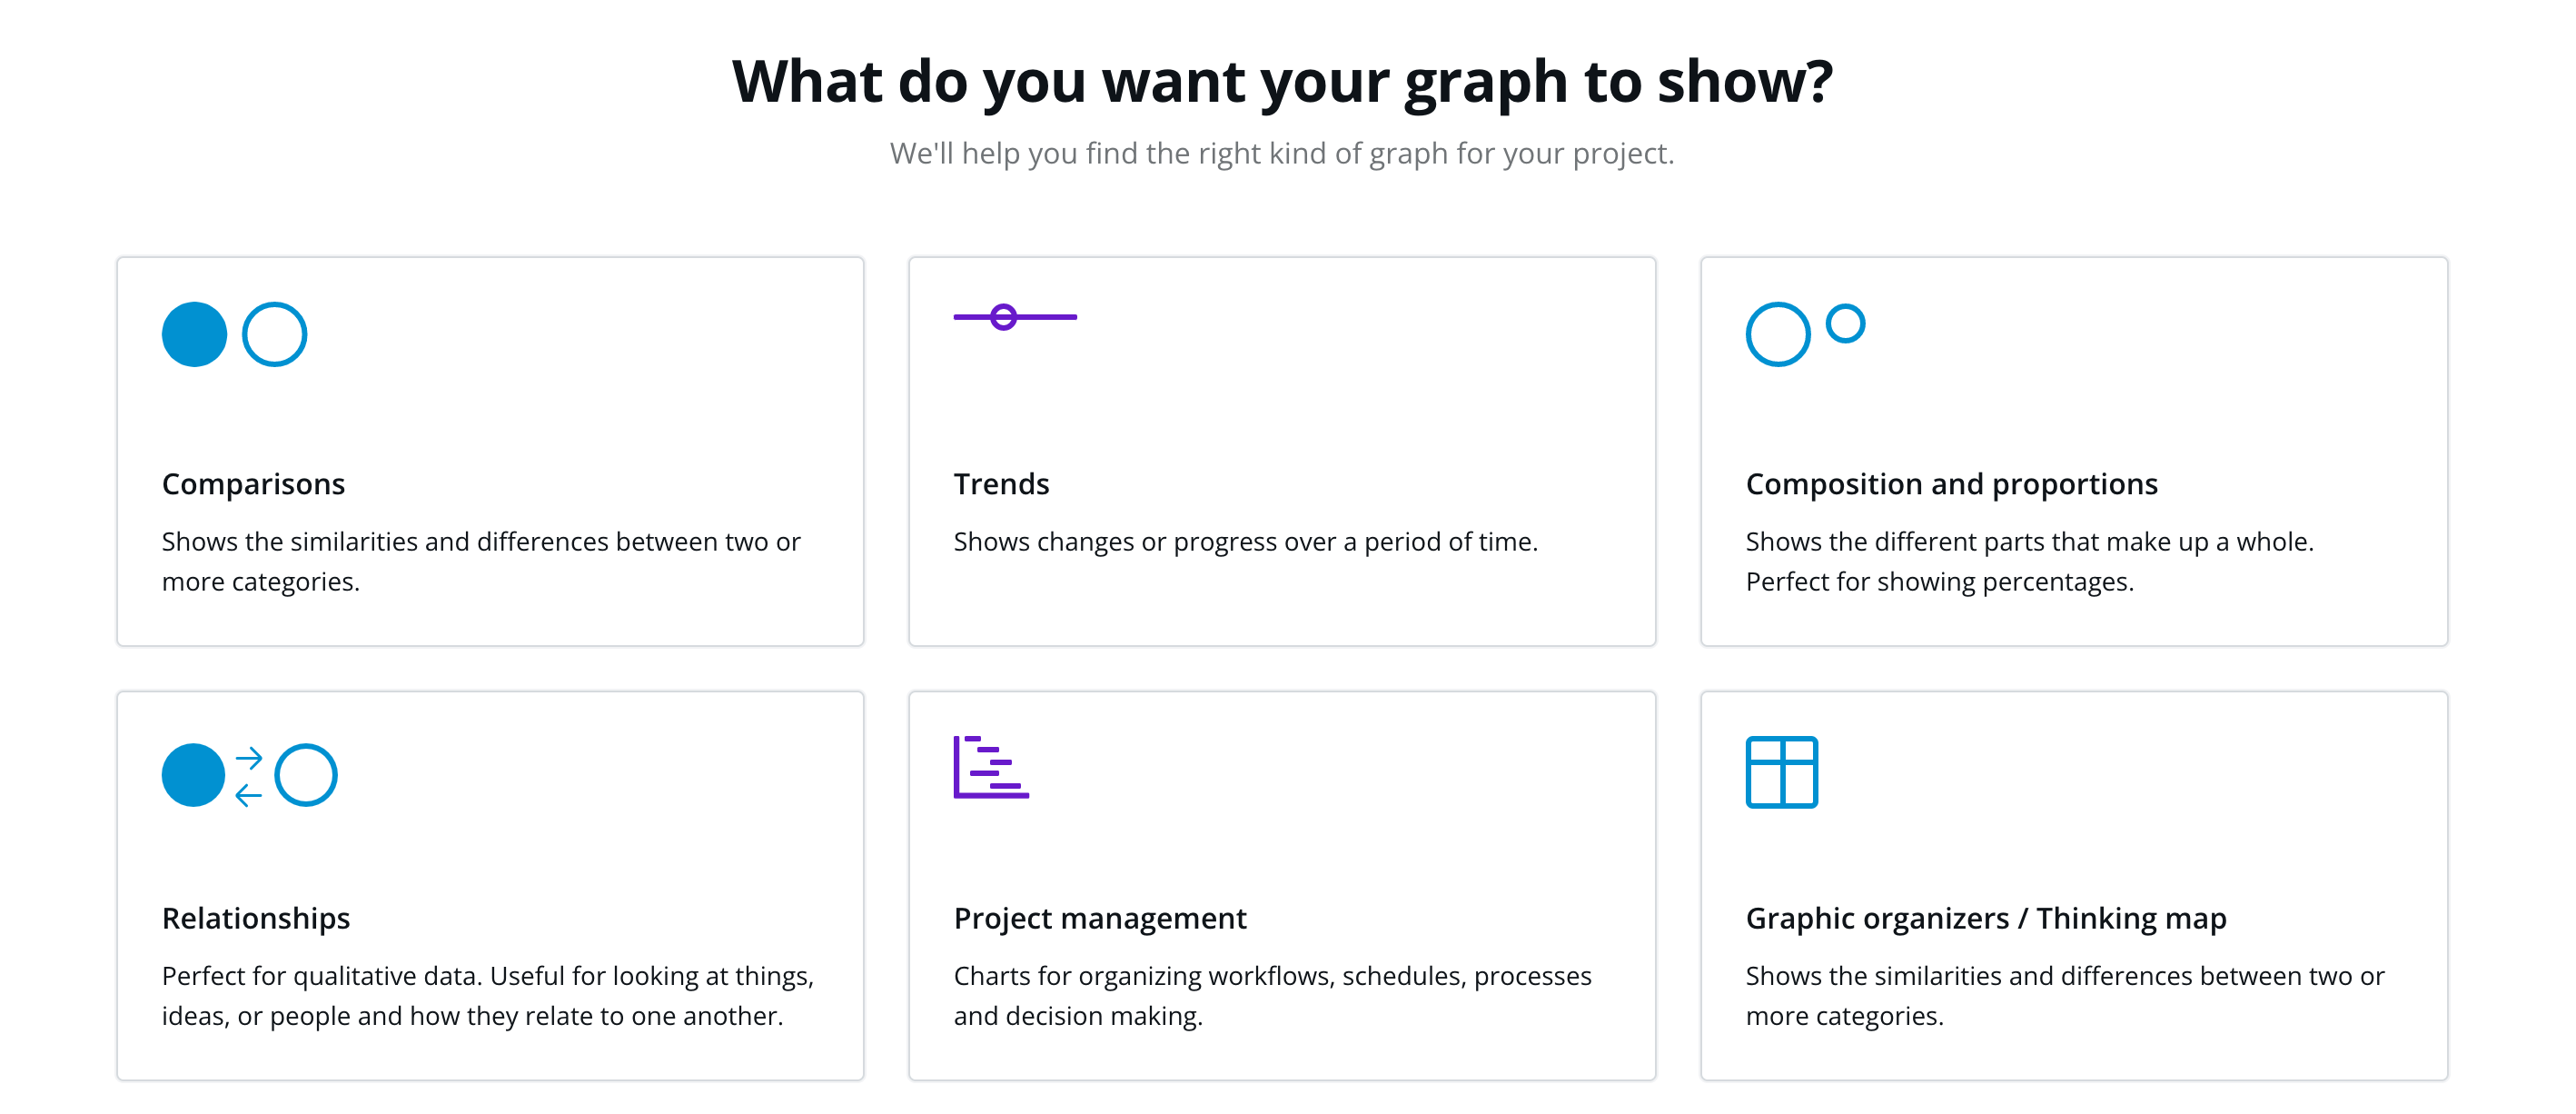Image resolution: width=2576 pixels, height=1114 pixels.
Task: Click the Relationships arrows-between-circles icon
Action: 249,775
